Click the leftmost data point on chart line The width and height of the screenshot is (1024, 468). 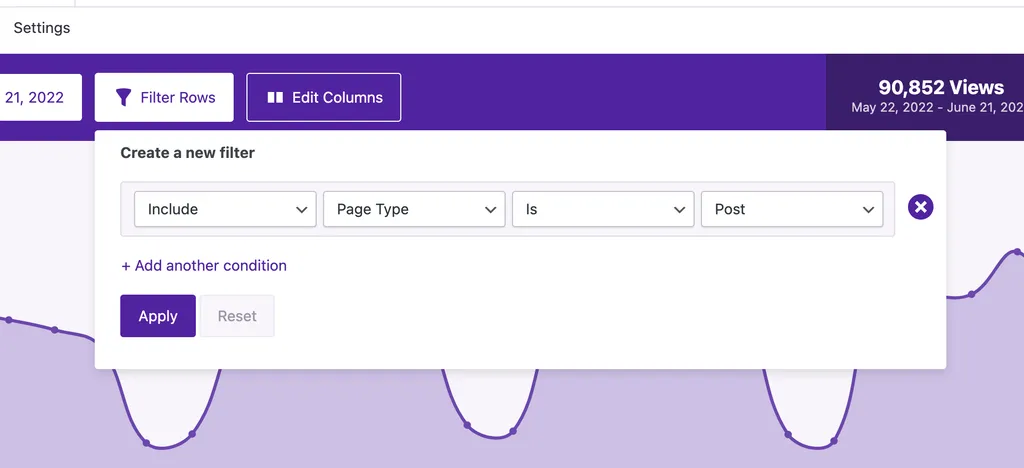pyautogui.click(x=9, y=320)
